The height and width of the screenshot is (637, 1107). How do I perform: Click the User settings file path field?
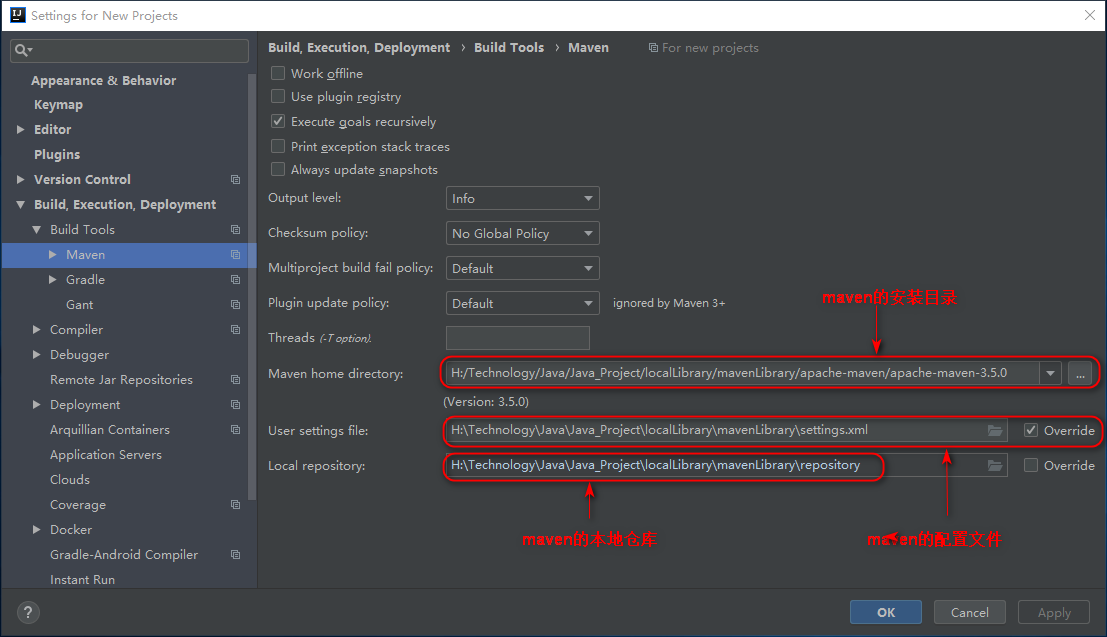point(726,430)
